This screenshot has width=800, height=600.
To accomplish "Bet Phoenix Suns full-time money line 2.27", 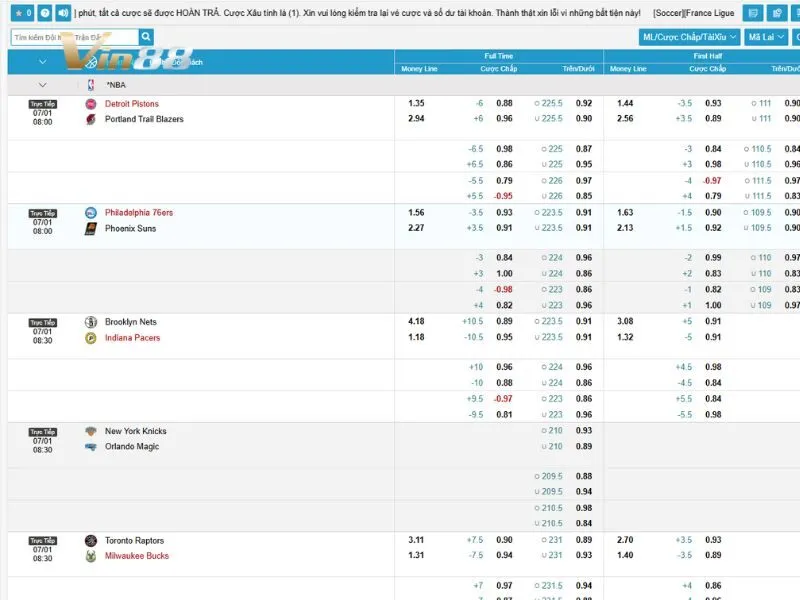I will (x=416, y=228).
